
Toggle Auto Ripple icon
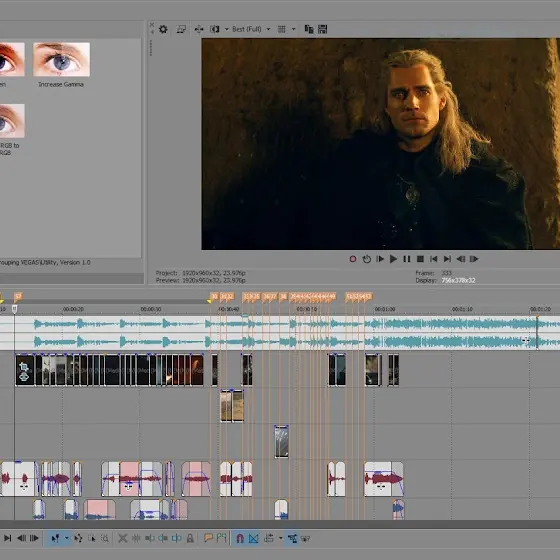(269, 538)
